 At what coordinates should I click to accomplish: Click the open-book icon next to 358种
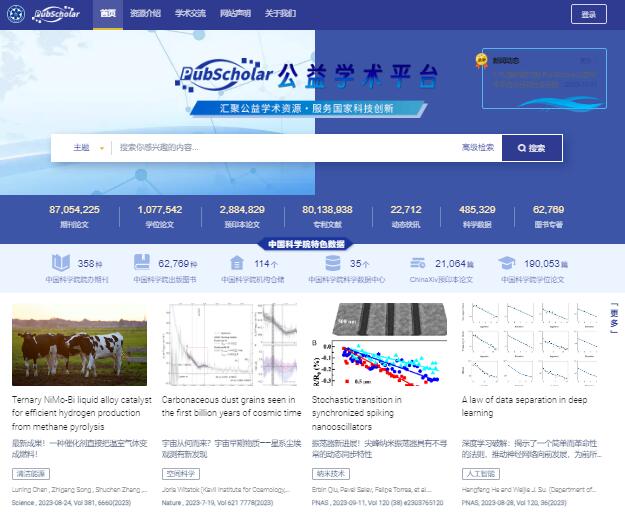point(61,263)
